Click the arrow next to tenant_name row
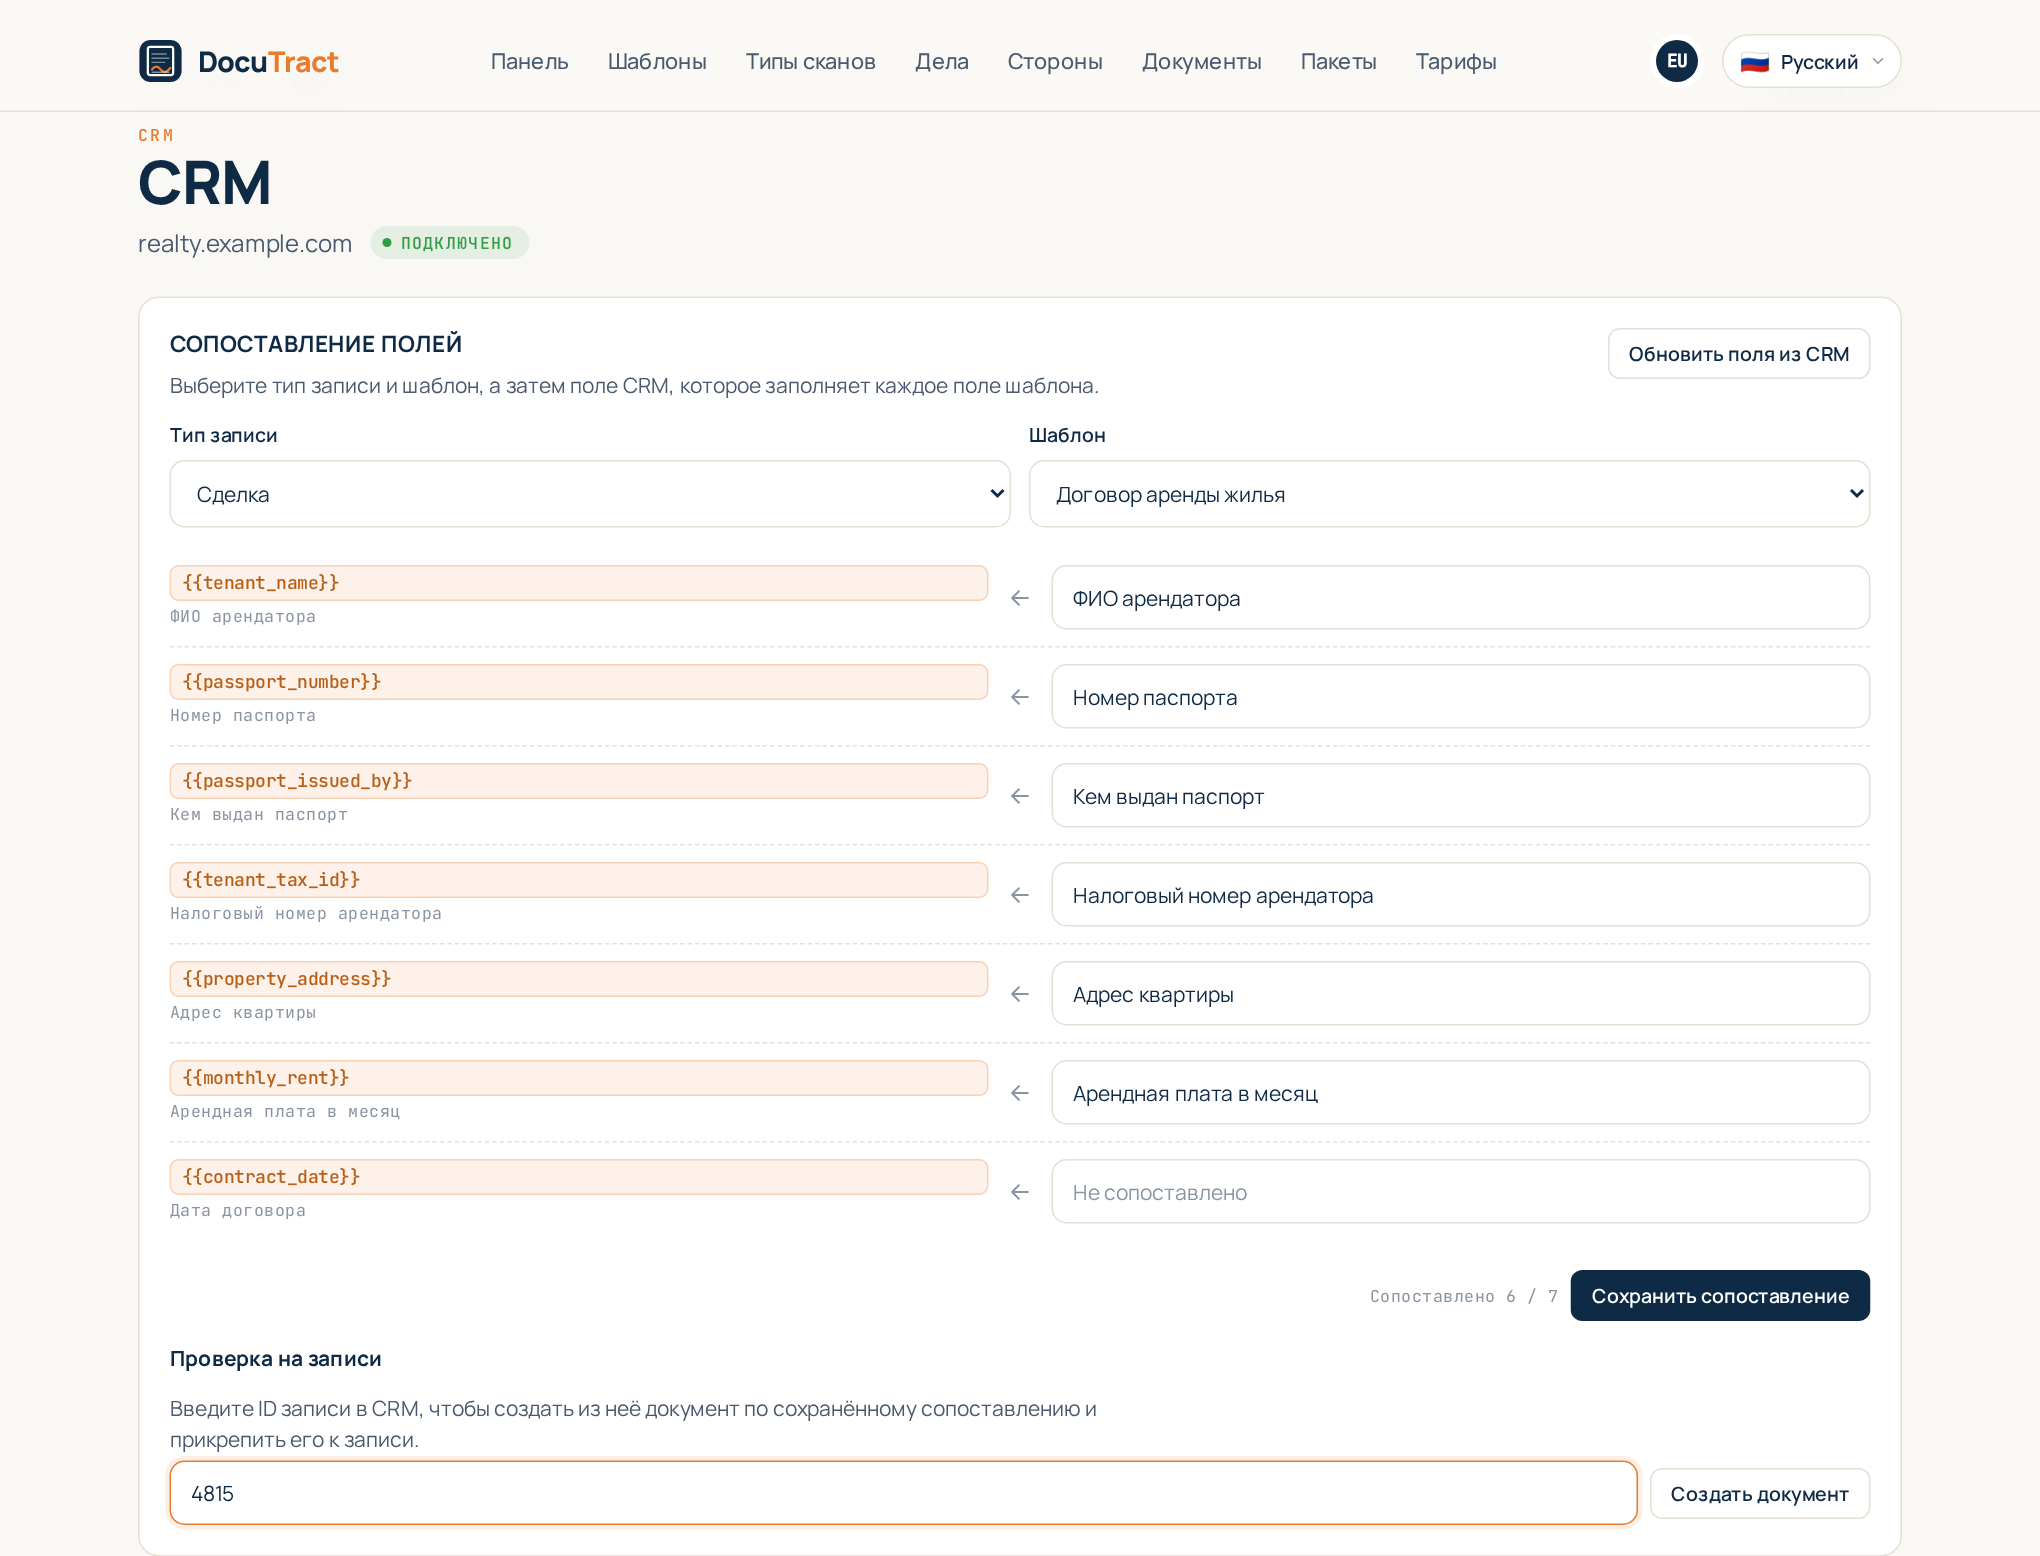This screenshot has height=1556, width=2040. 1020,598
